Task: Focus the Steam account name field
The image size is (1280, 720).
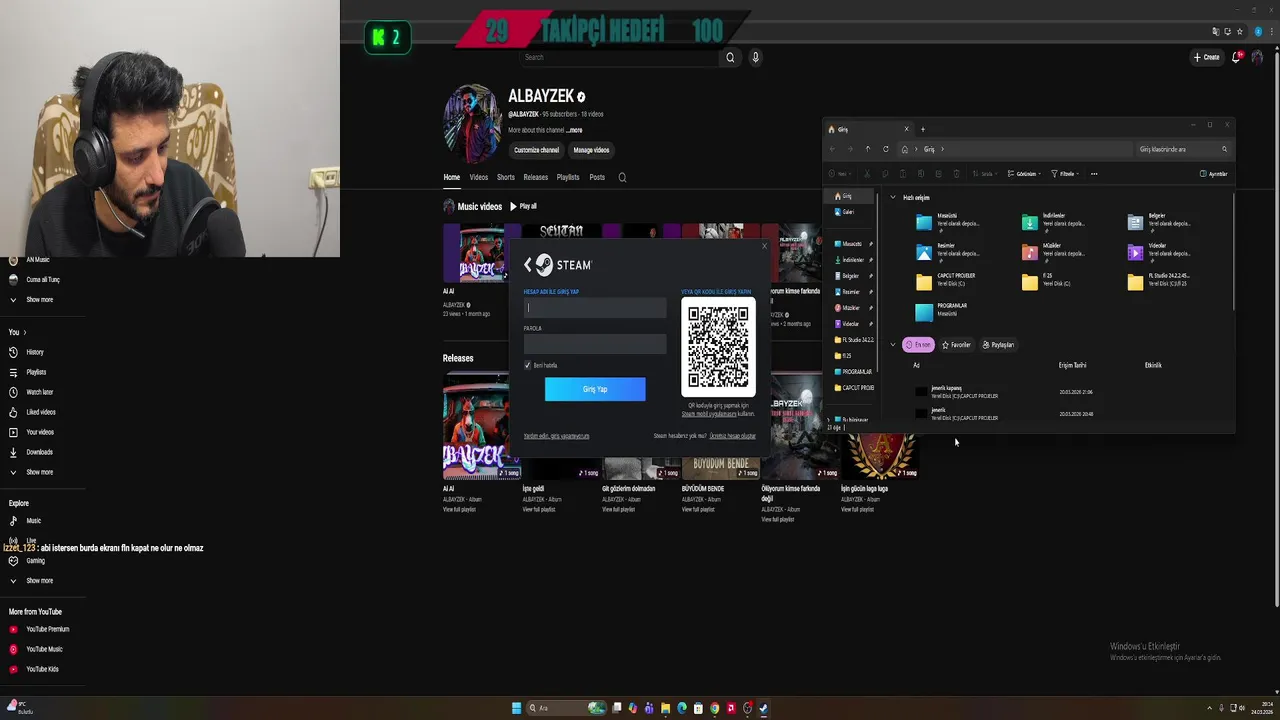Action: [595, 308]
